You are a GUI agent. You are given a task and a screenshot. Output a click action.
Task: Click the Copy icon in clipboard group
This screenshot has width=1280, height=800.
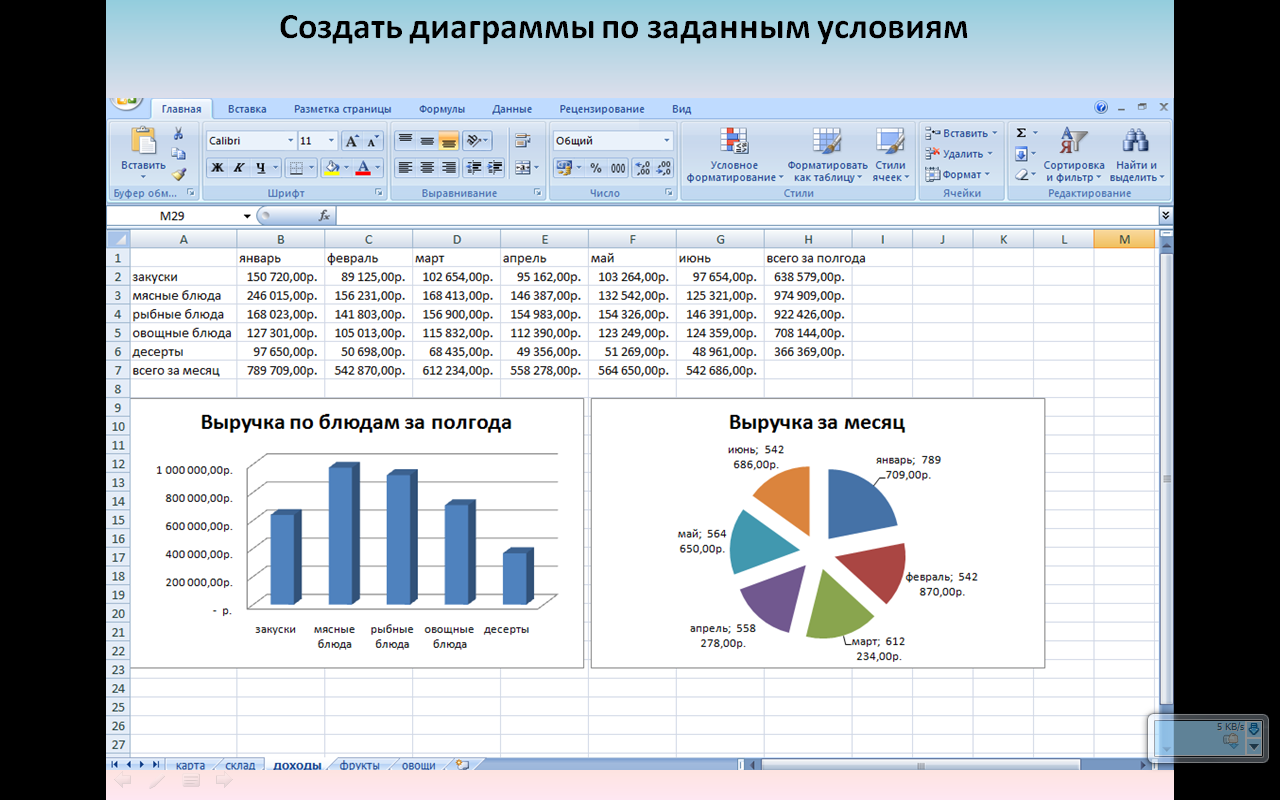pos(178,153)
